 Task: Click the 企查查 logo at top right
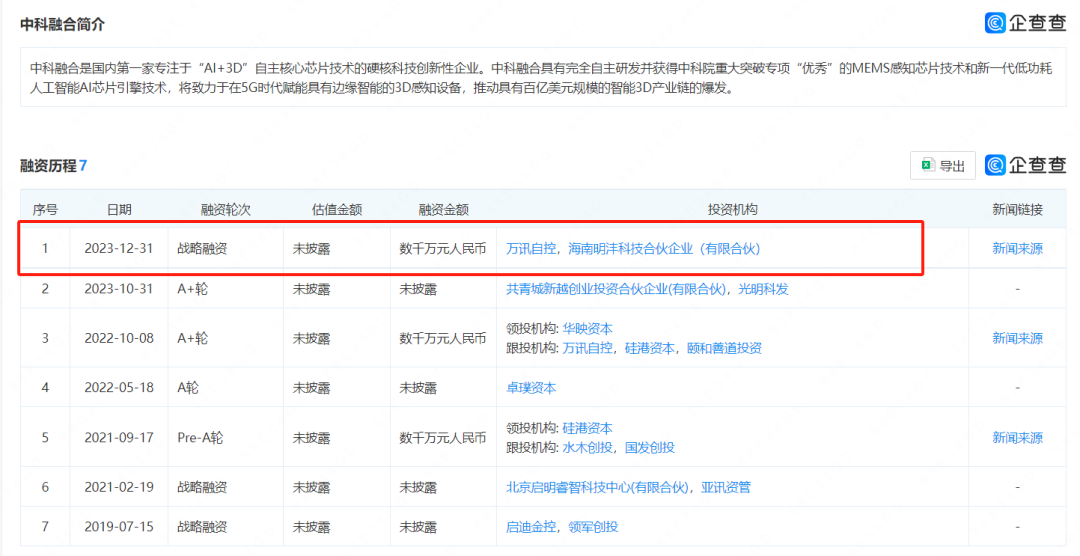pyautogui.click(x=1025, y=23)
